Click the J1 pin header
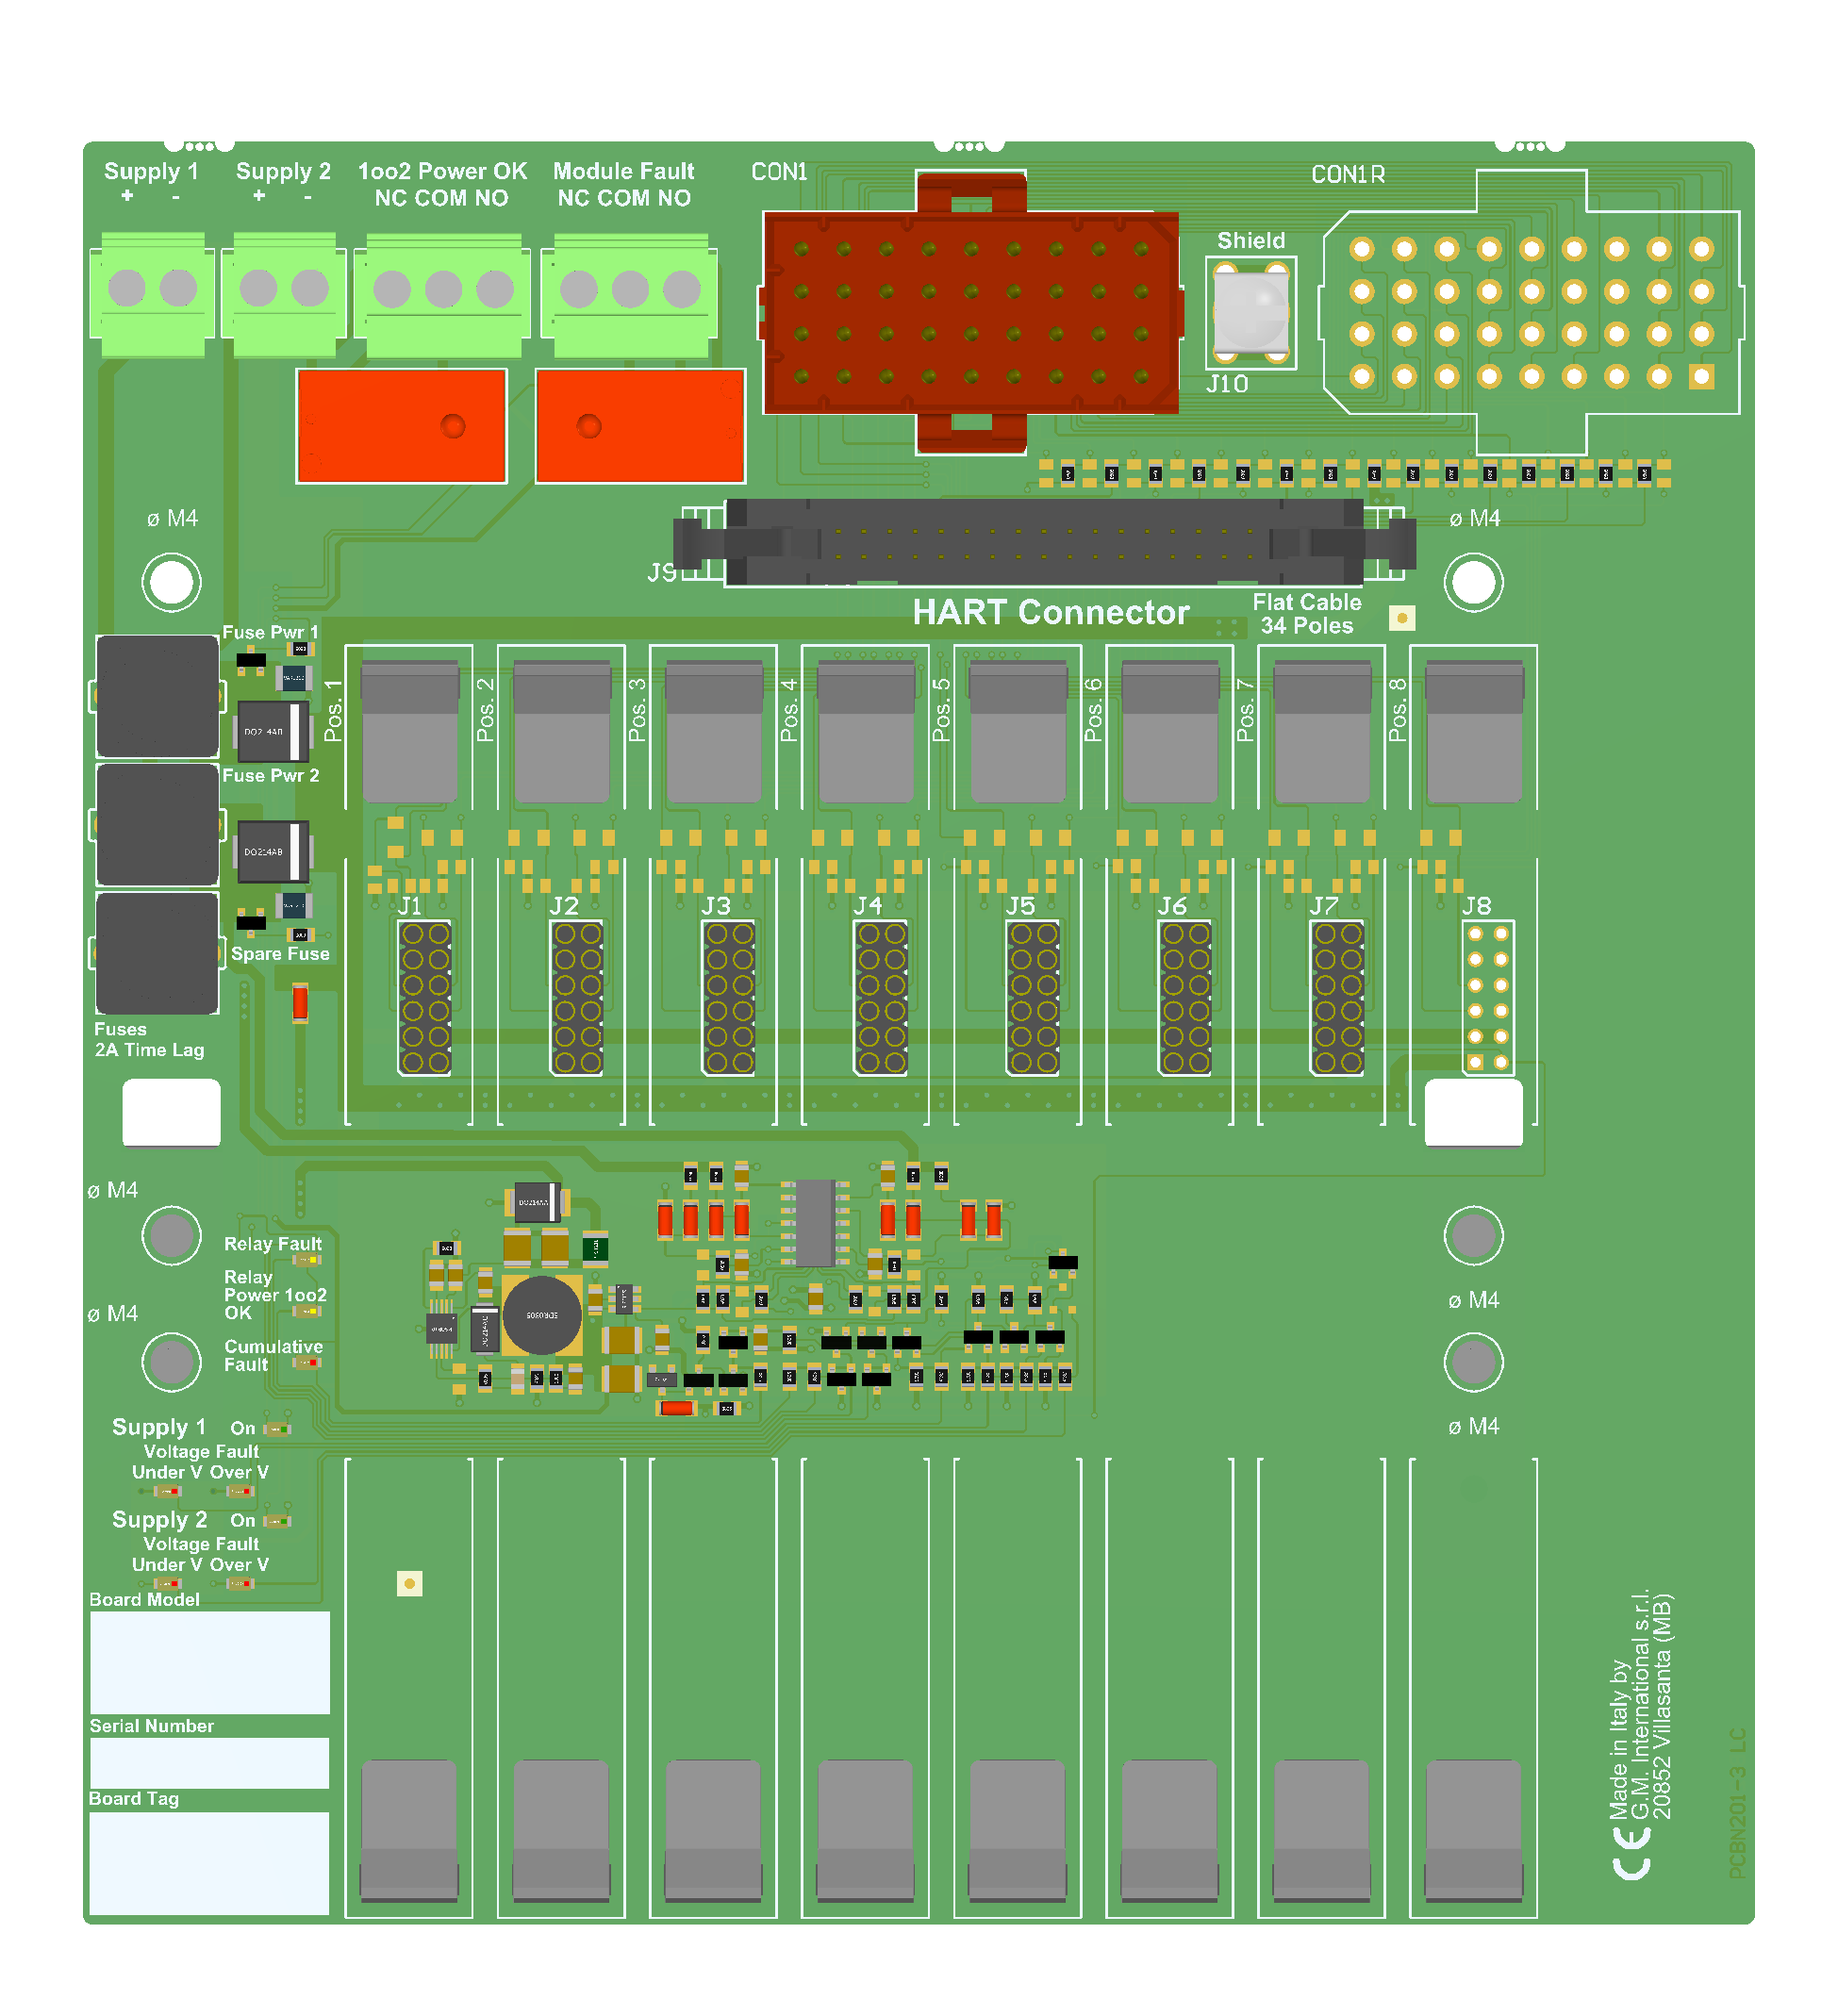The width and height of the screenshot is (1838, 2016). pos(425,997)
